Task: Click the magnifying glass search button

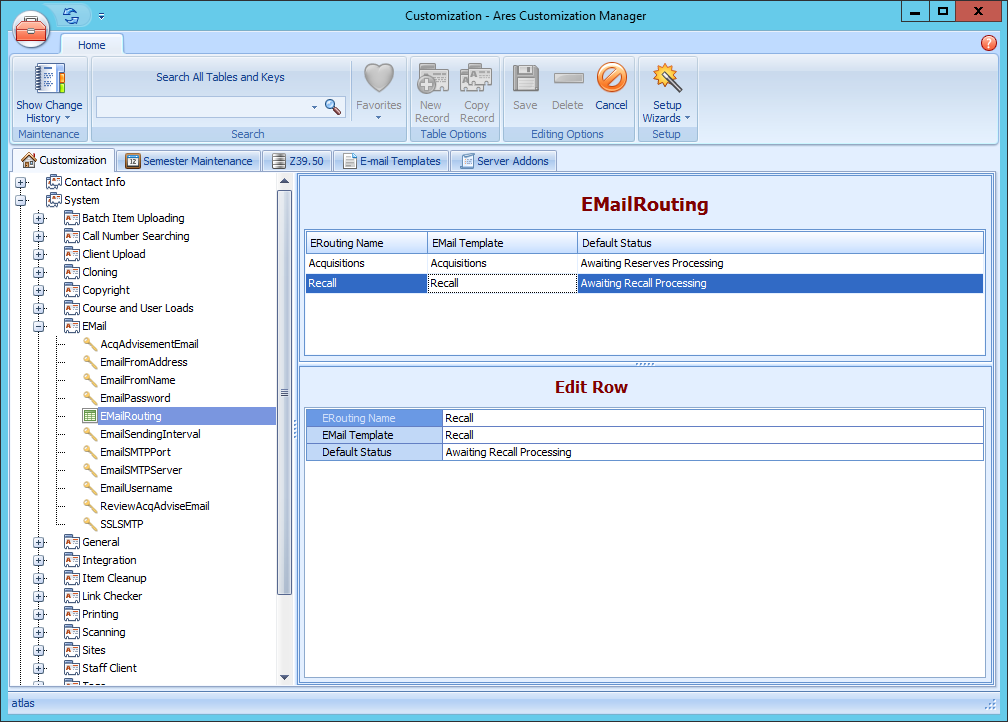Action: coord(333,106)
